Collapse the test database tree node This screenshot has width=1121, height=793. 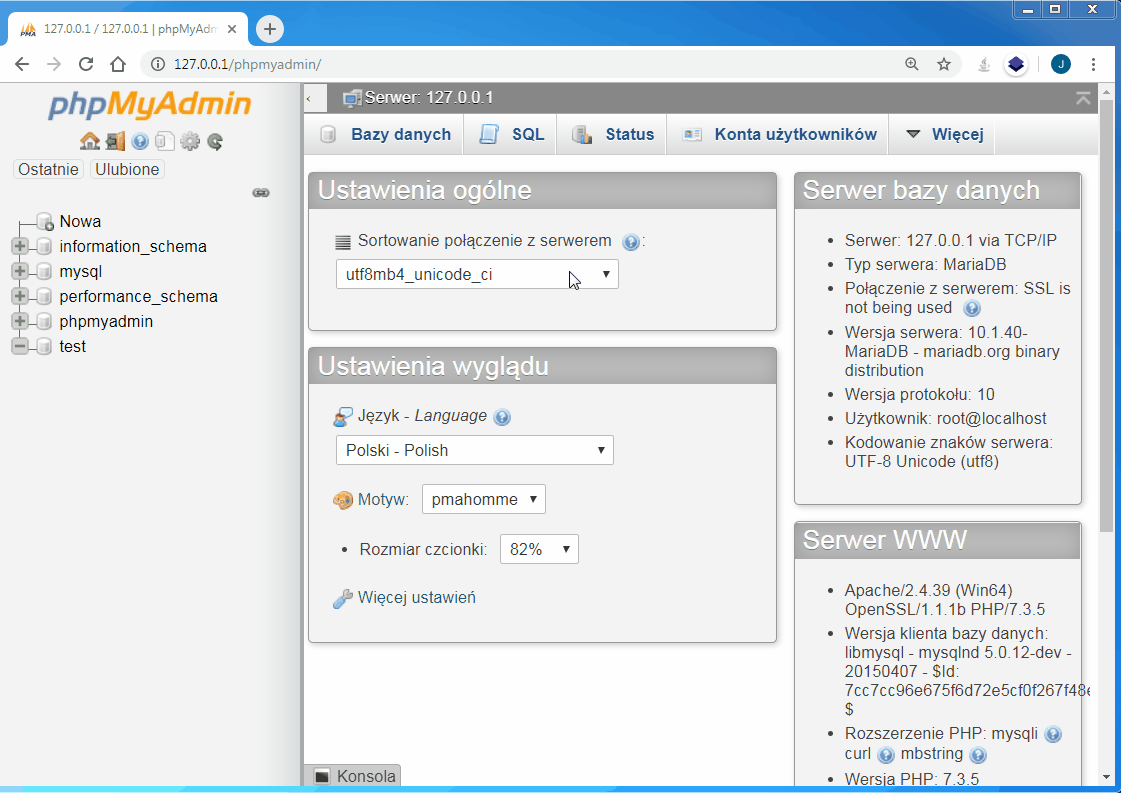pos(20,347)
